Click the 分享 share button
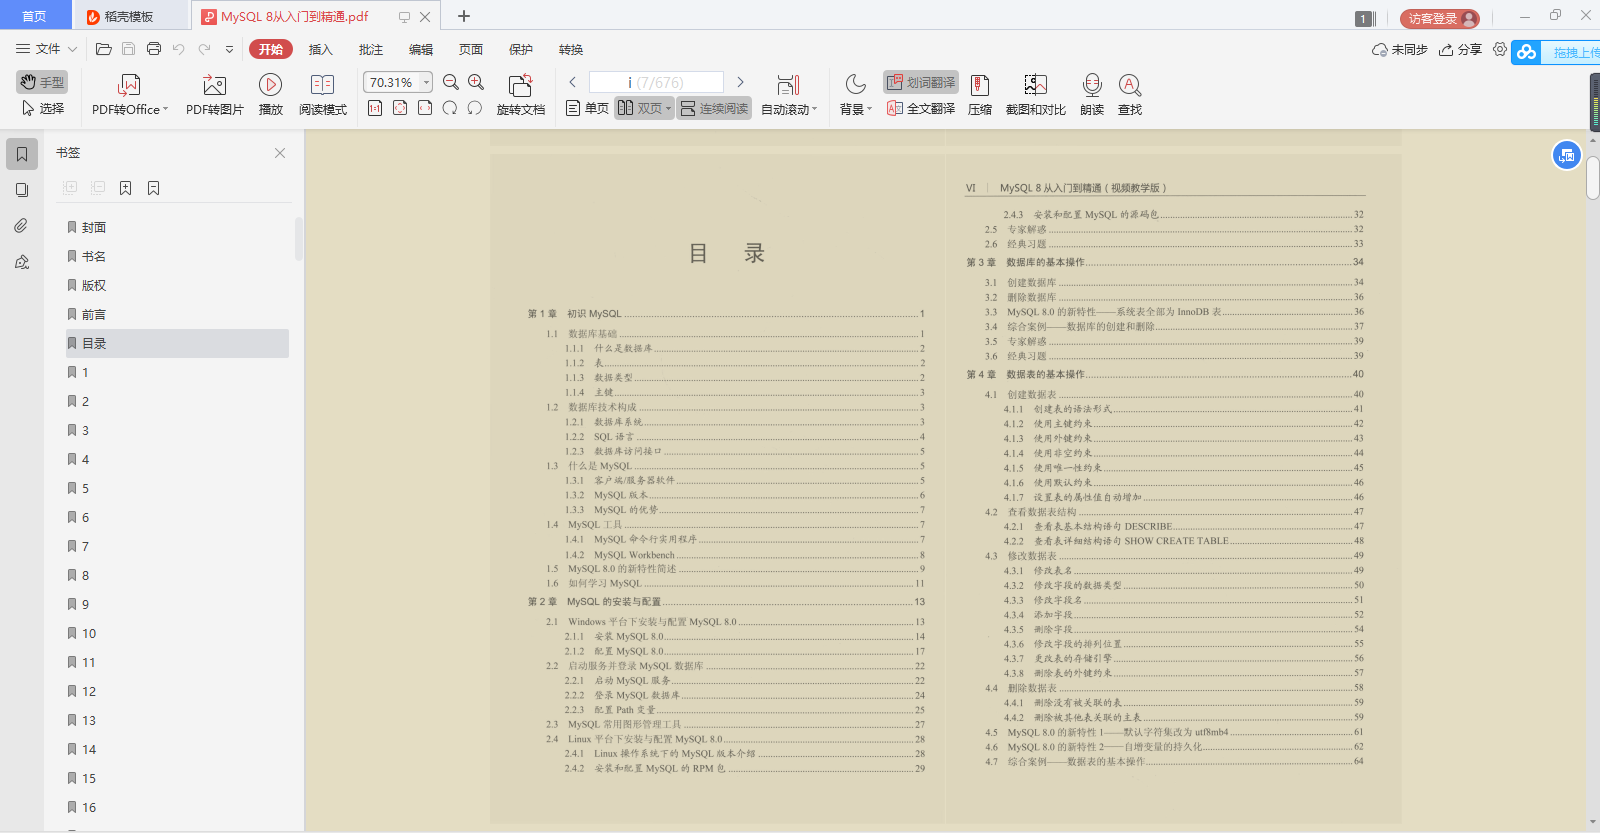 click(x=1460, y=49)
